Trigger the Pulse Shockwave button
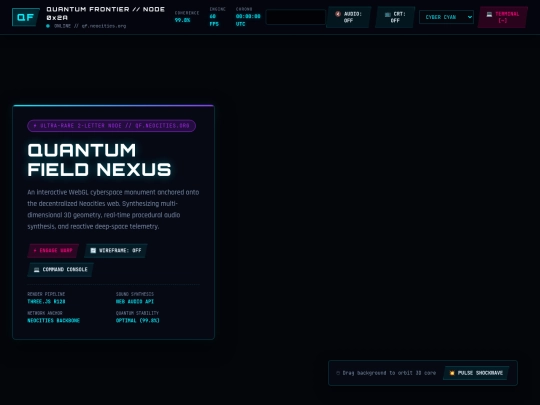The width and height of the screenshot is (540, 405). point(476,373)
